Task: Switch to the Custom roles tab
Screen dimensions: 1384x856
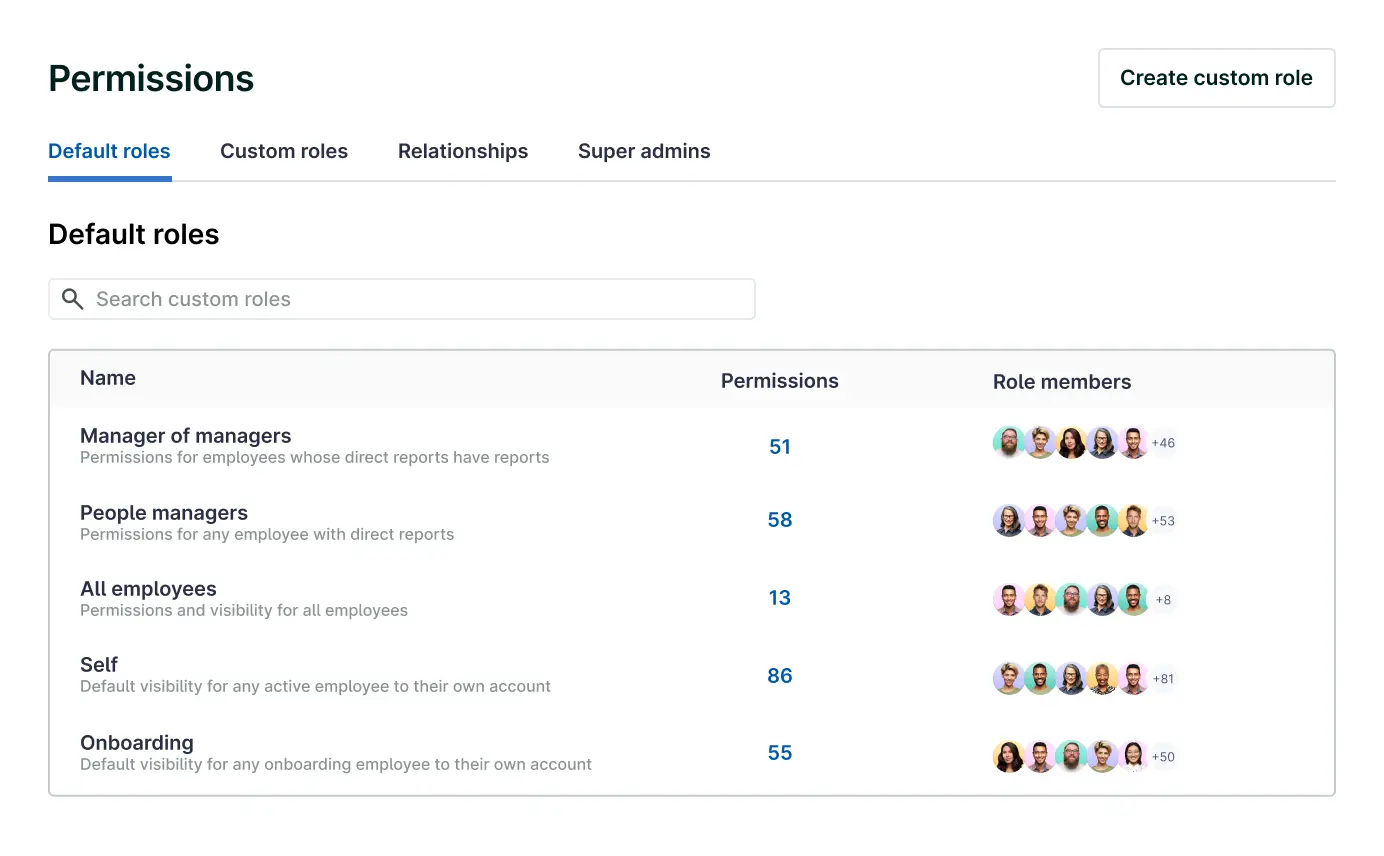Action: coord(284,151)
